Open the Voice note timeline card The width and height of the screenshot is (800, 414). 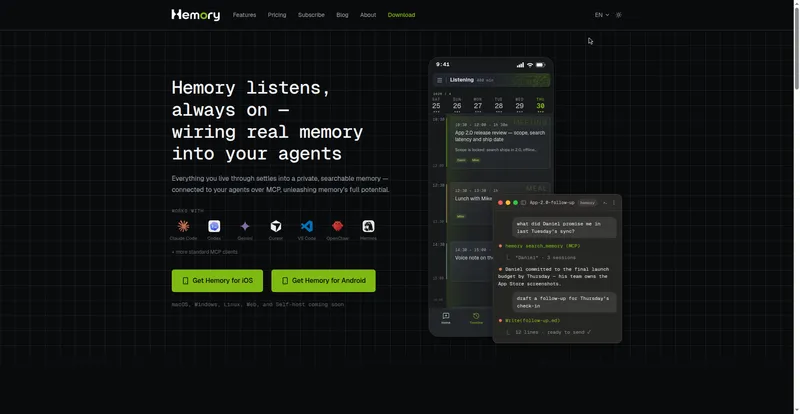click(x=470, y=261)
